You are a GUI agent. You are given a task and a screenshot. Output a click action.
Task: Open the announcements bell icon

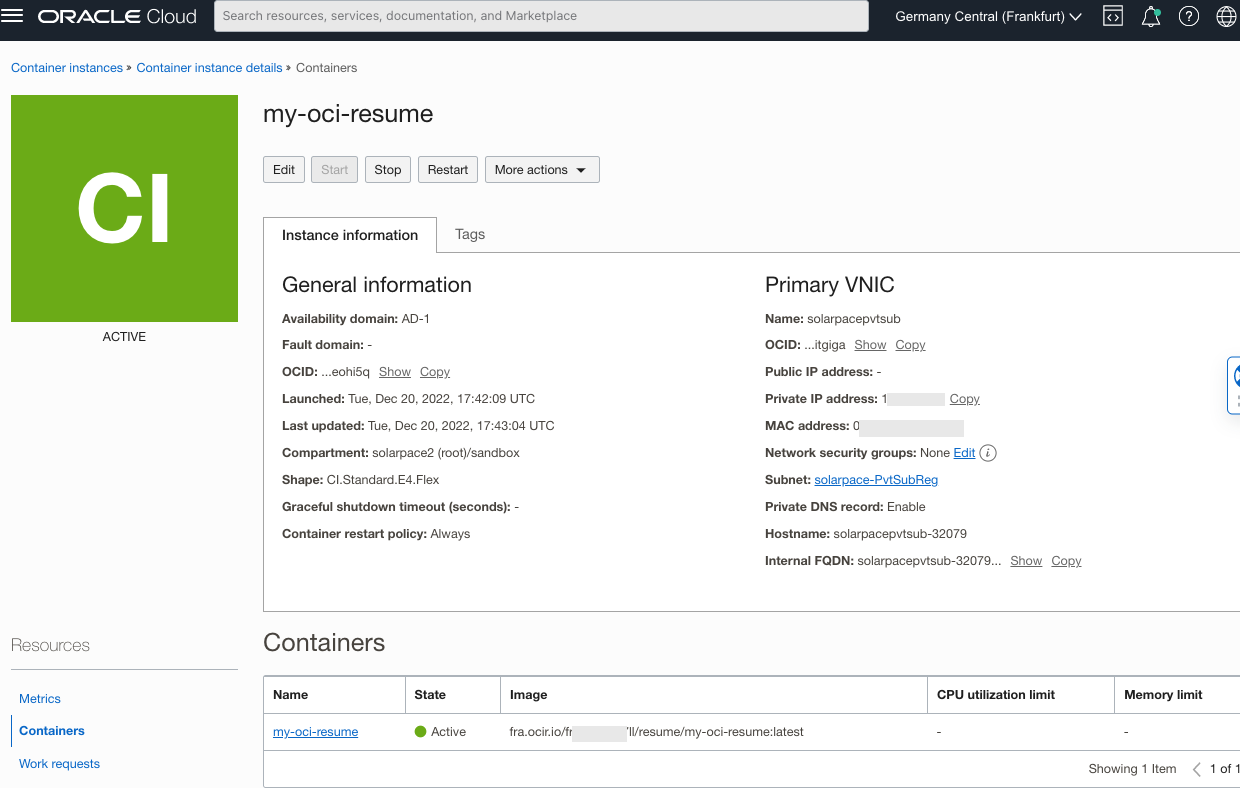click(1151, 16)
